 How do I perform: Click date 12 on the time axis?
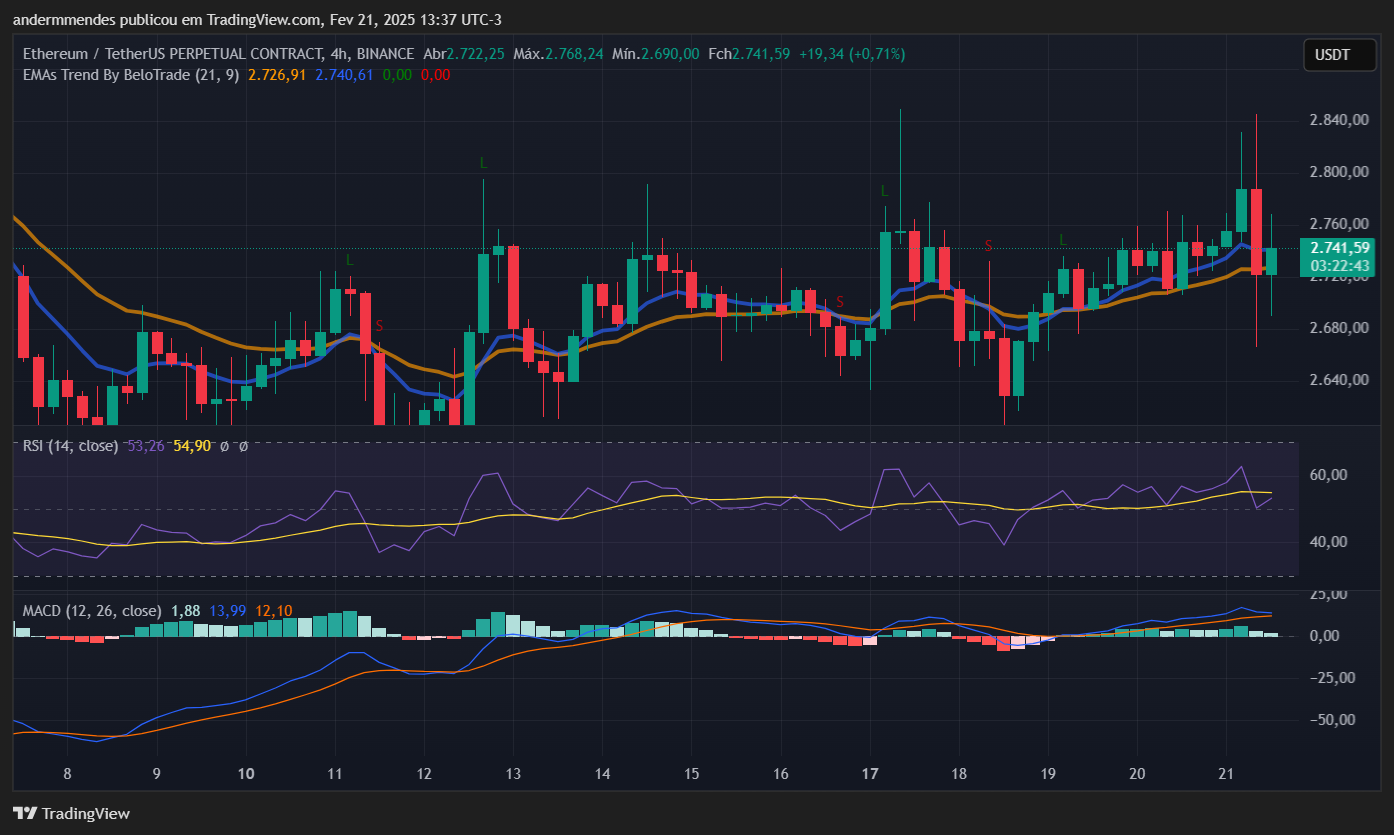[424, 773]
